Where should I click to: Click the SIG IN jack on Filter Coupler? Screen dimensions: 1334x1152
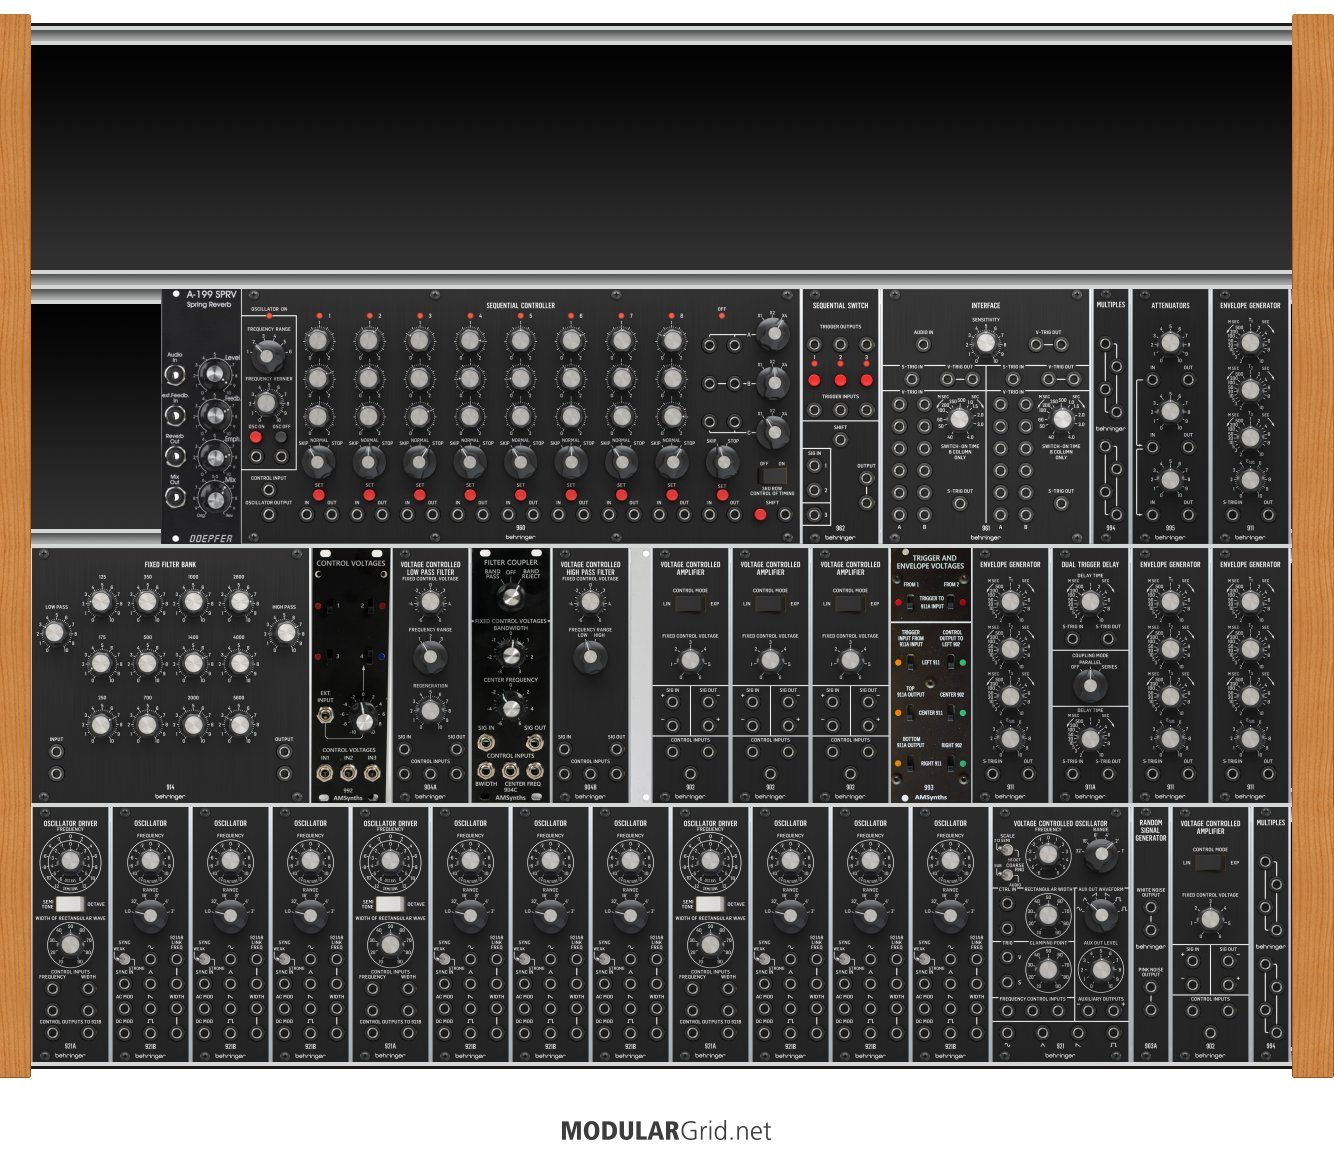click(486, 742)
